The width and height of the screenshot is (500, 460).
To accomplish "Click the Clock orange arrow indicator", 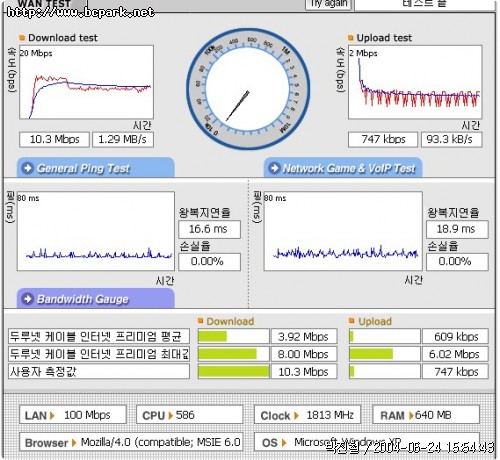I will coord(296,415).
